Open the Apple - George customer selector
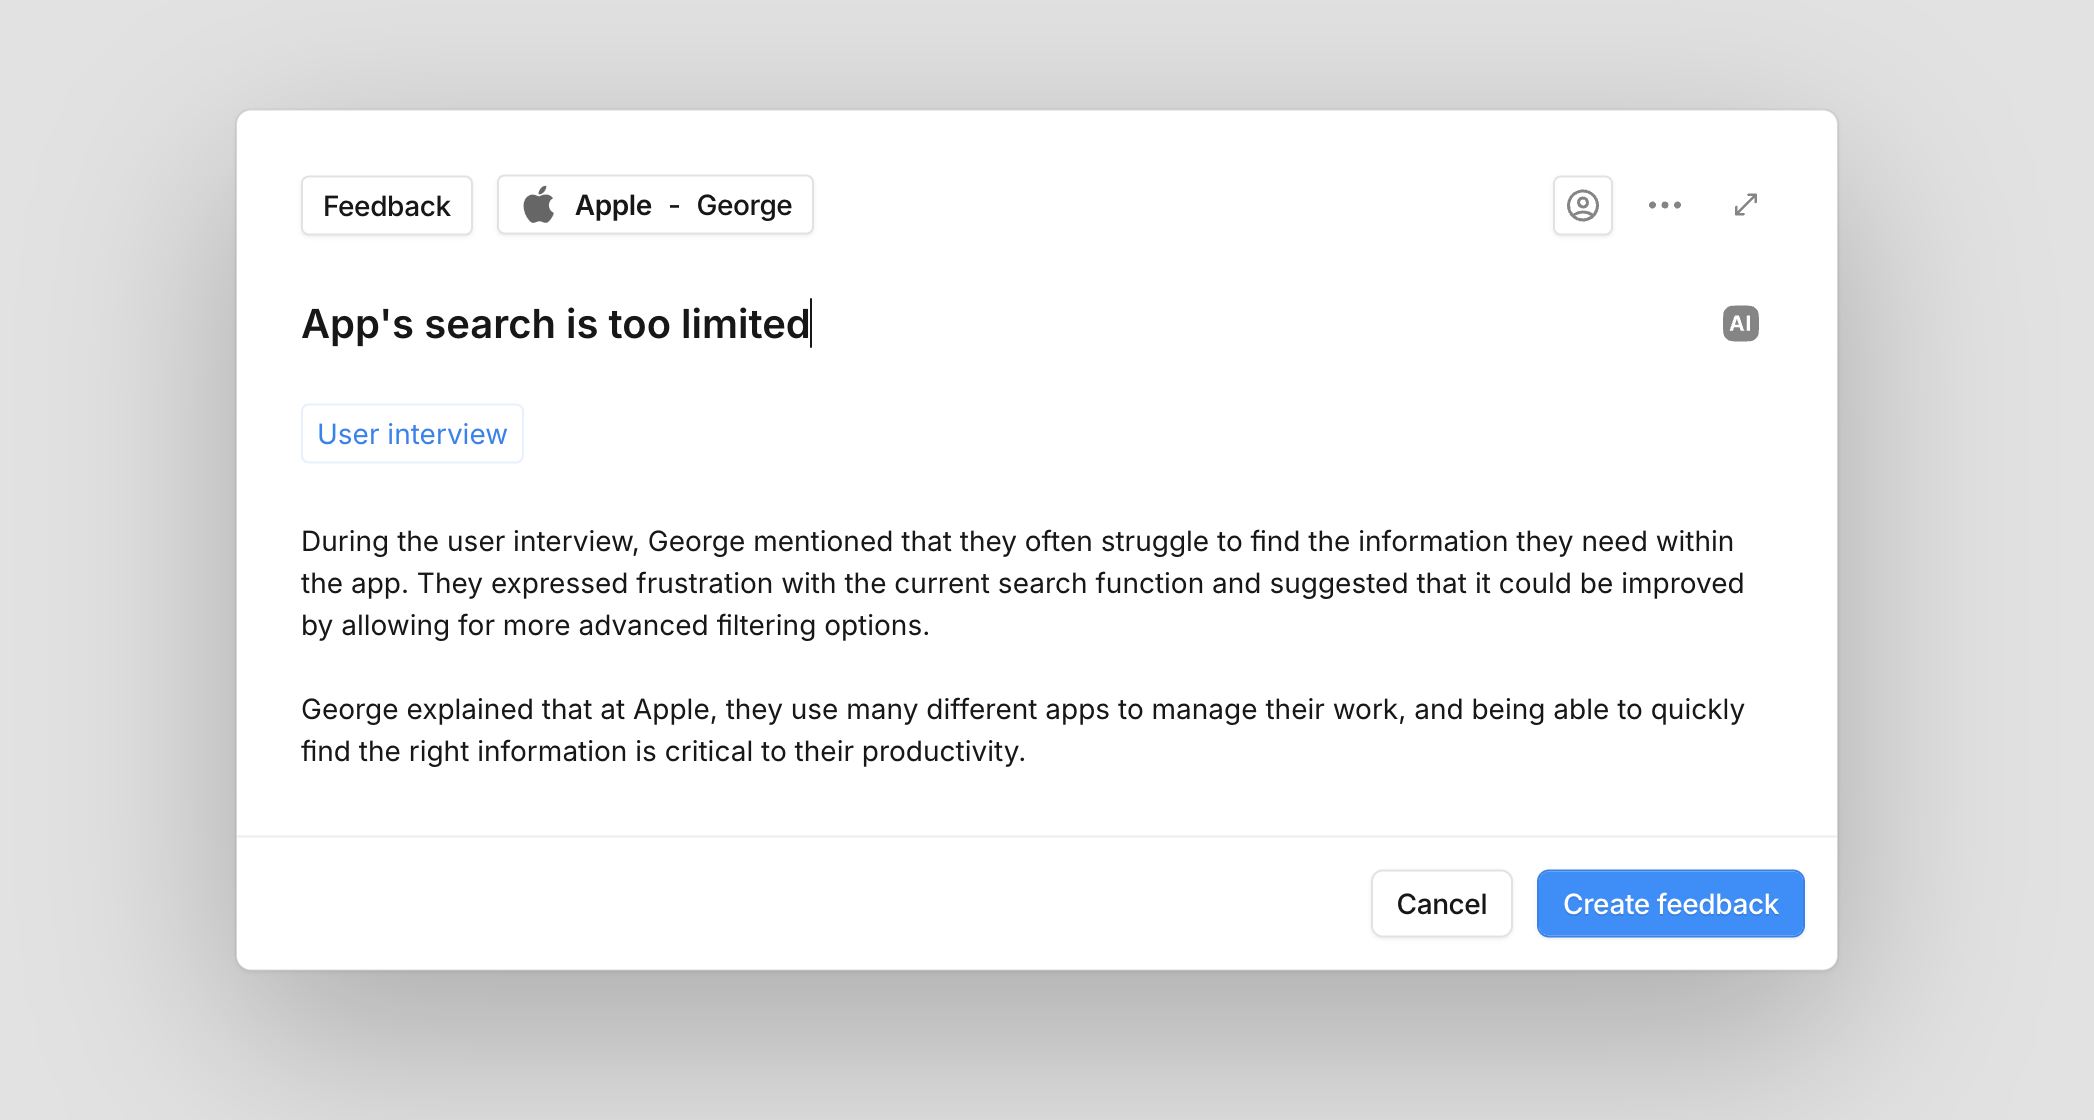The width and height of the screenshot is (2094, 1120). (x=655, y=204)
